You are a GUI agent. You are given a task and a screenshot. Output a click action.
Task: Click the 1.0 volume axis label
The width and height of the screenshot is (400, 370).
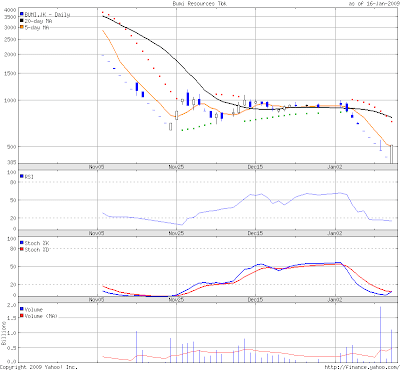point(11,333)
